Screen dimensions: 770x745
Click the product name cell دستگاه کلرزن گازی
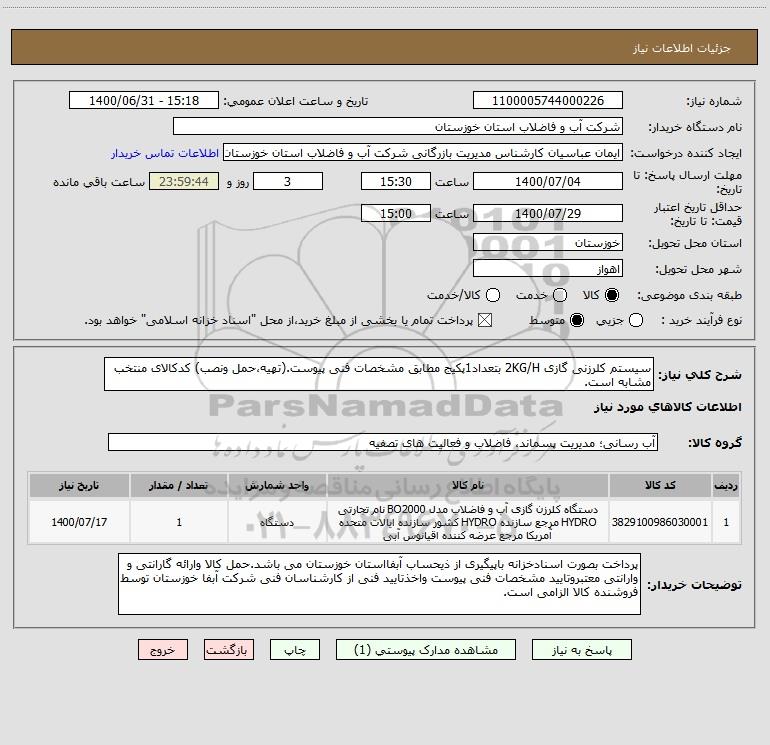point(468,522)
